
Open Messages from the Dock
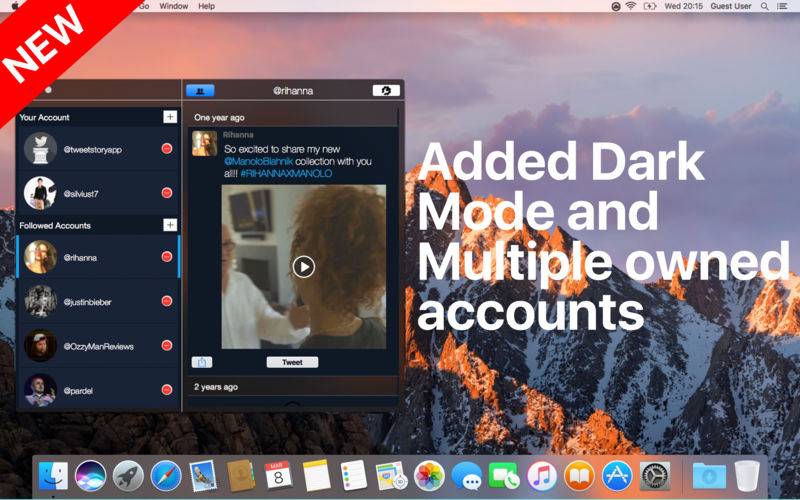click(x=467, y=476)
